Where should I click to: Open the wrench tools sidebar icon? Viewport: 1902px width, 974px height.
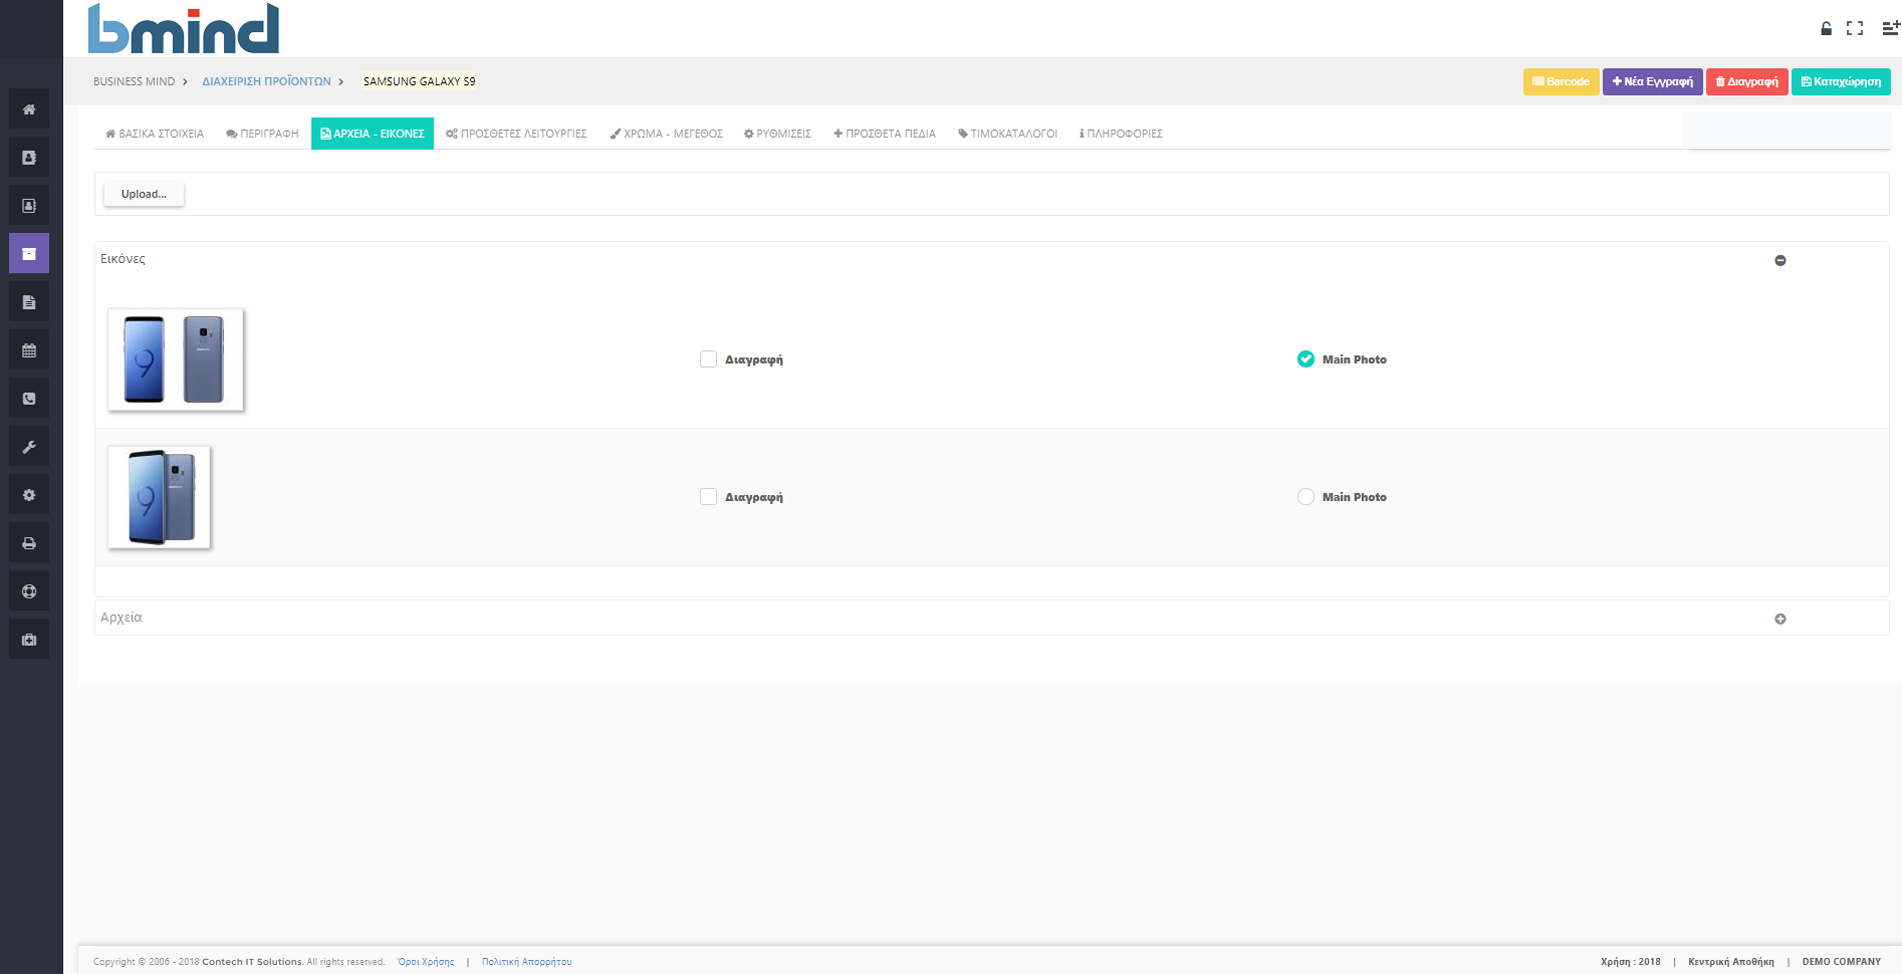tap(29, 447)
